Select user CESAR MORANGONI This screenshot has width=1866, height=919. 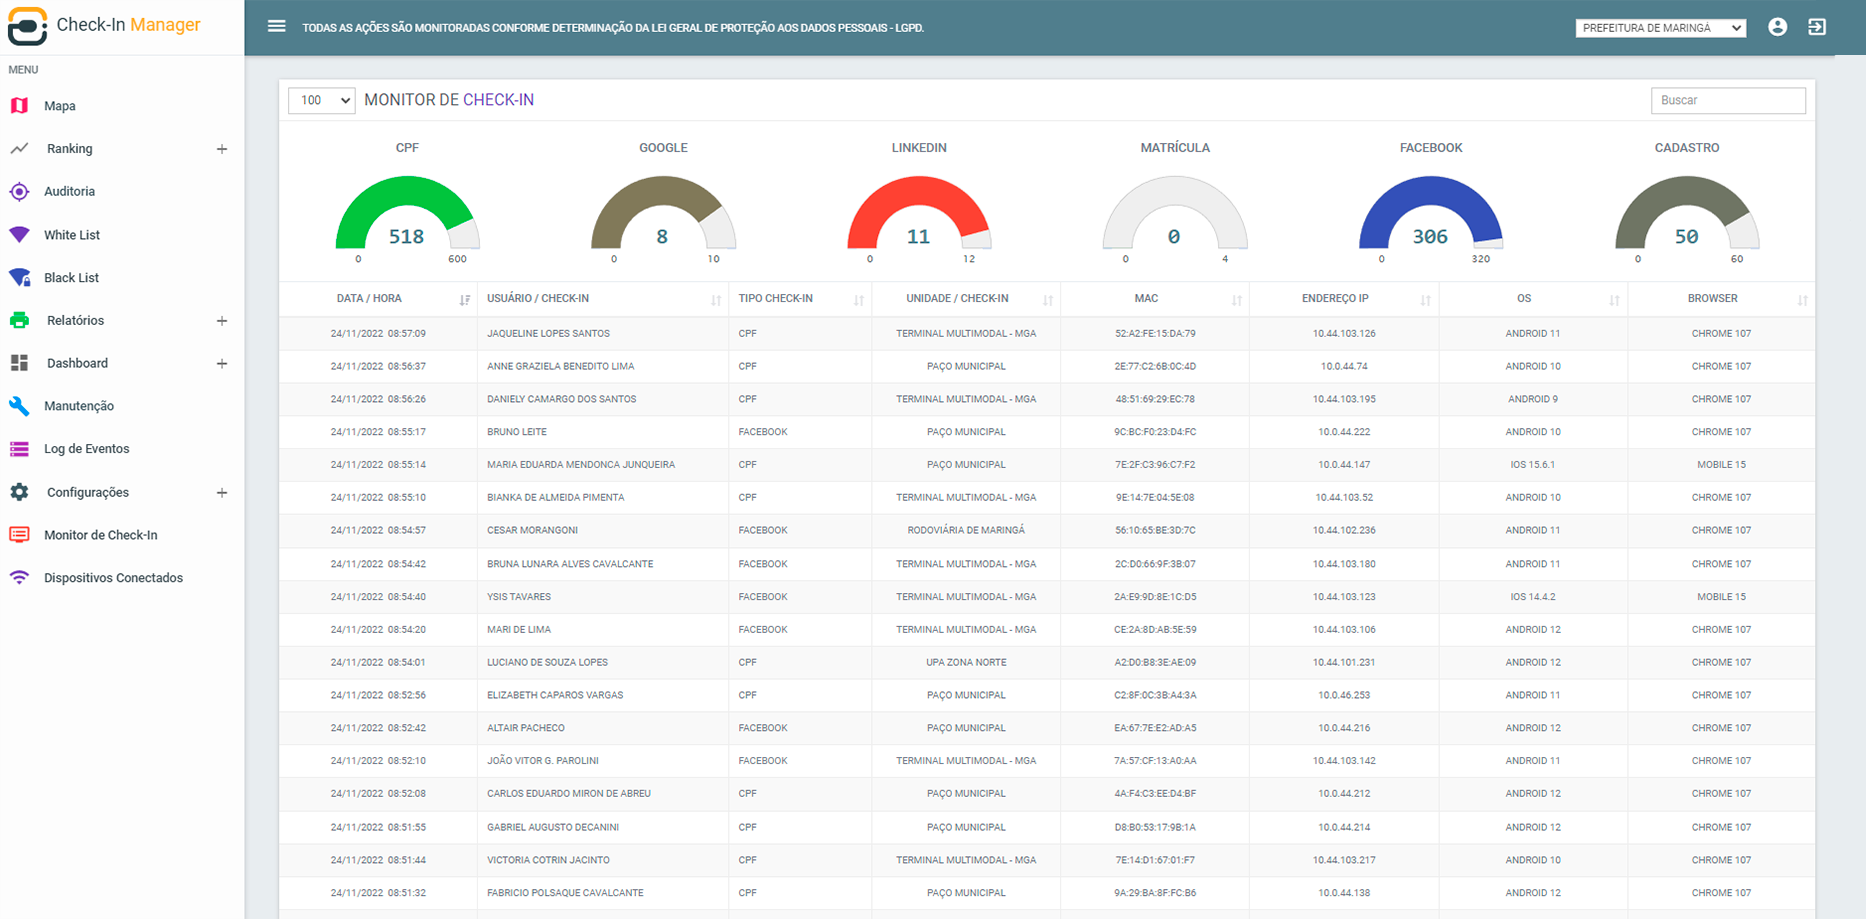532,531
